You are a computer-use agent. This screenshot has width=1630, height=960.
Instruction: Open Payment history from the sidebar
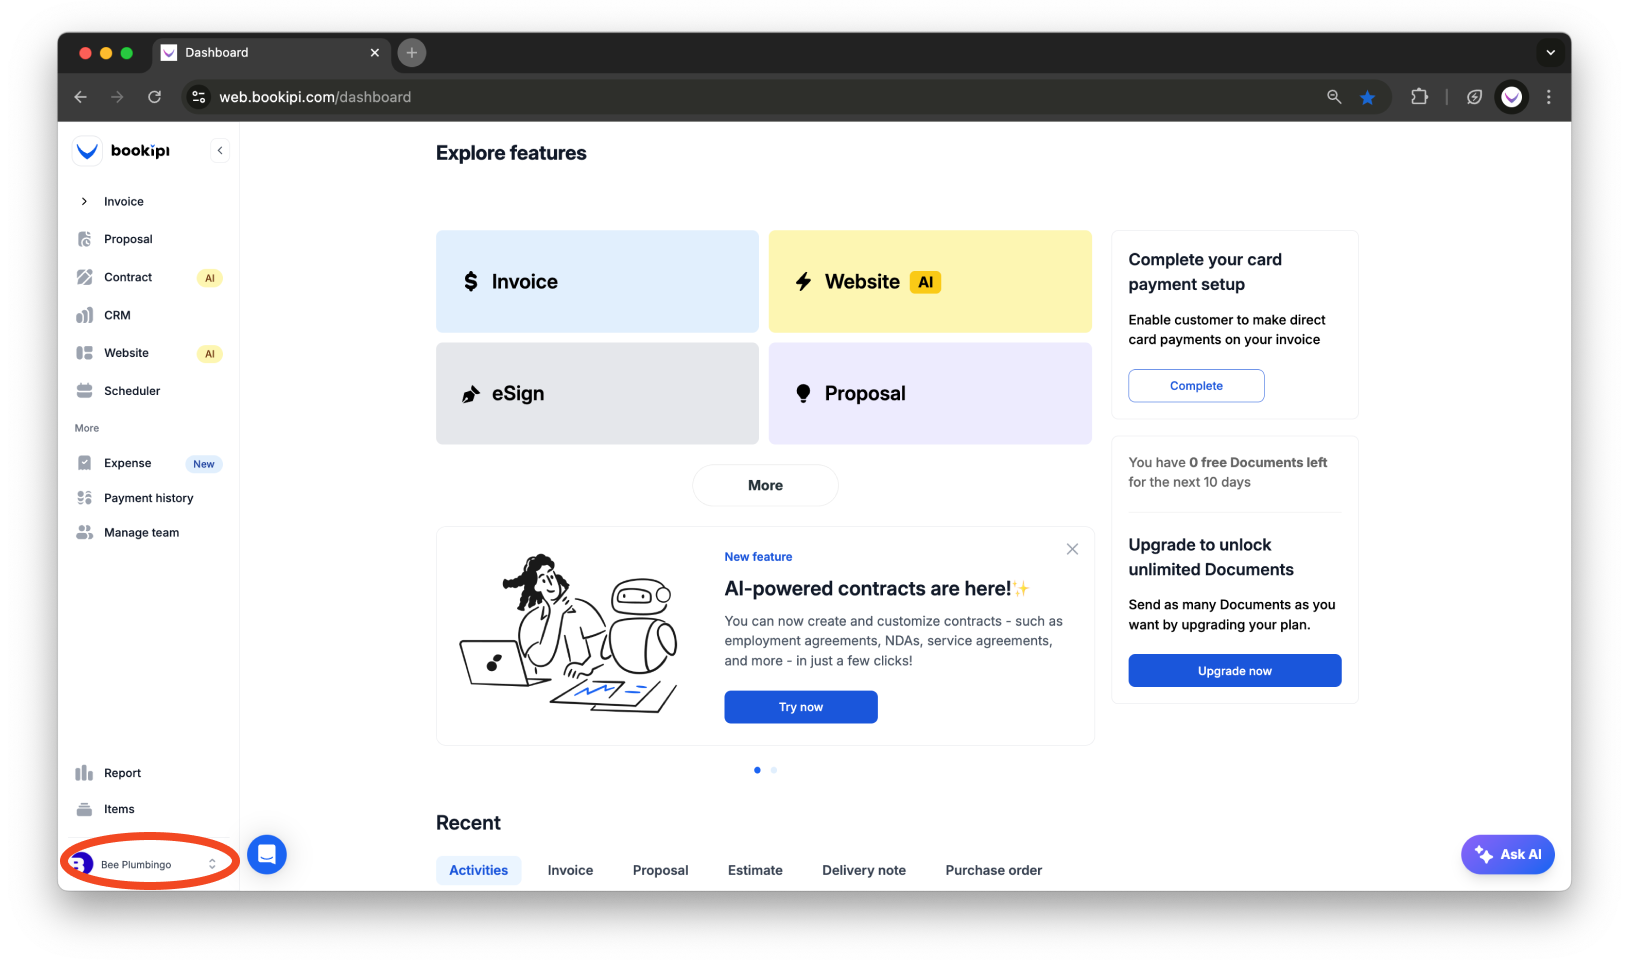click(149, 497)
